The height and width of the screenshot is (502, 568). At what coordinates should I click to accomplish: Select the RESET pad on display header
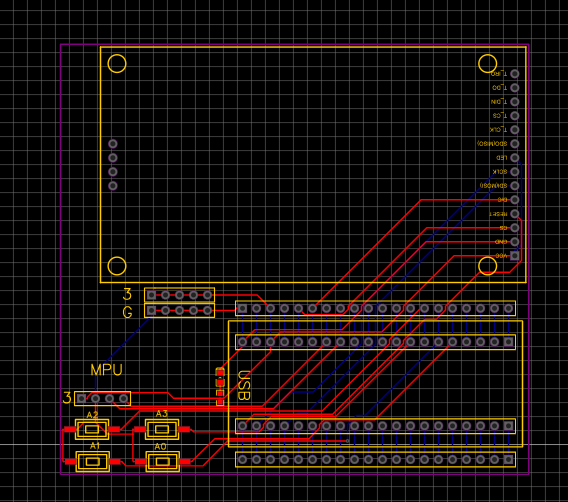514,214
